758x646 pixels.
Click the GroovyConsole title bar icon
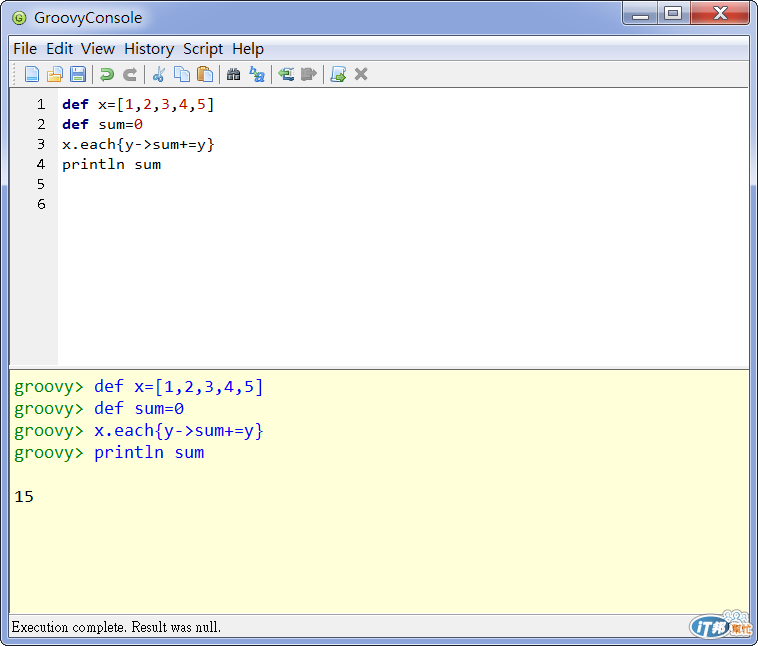[x=19, y=18]
